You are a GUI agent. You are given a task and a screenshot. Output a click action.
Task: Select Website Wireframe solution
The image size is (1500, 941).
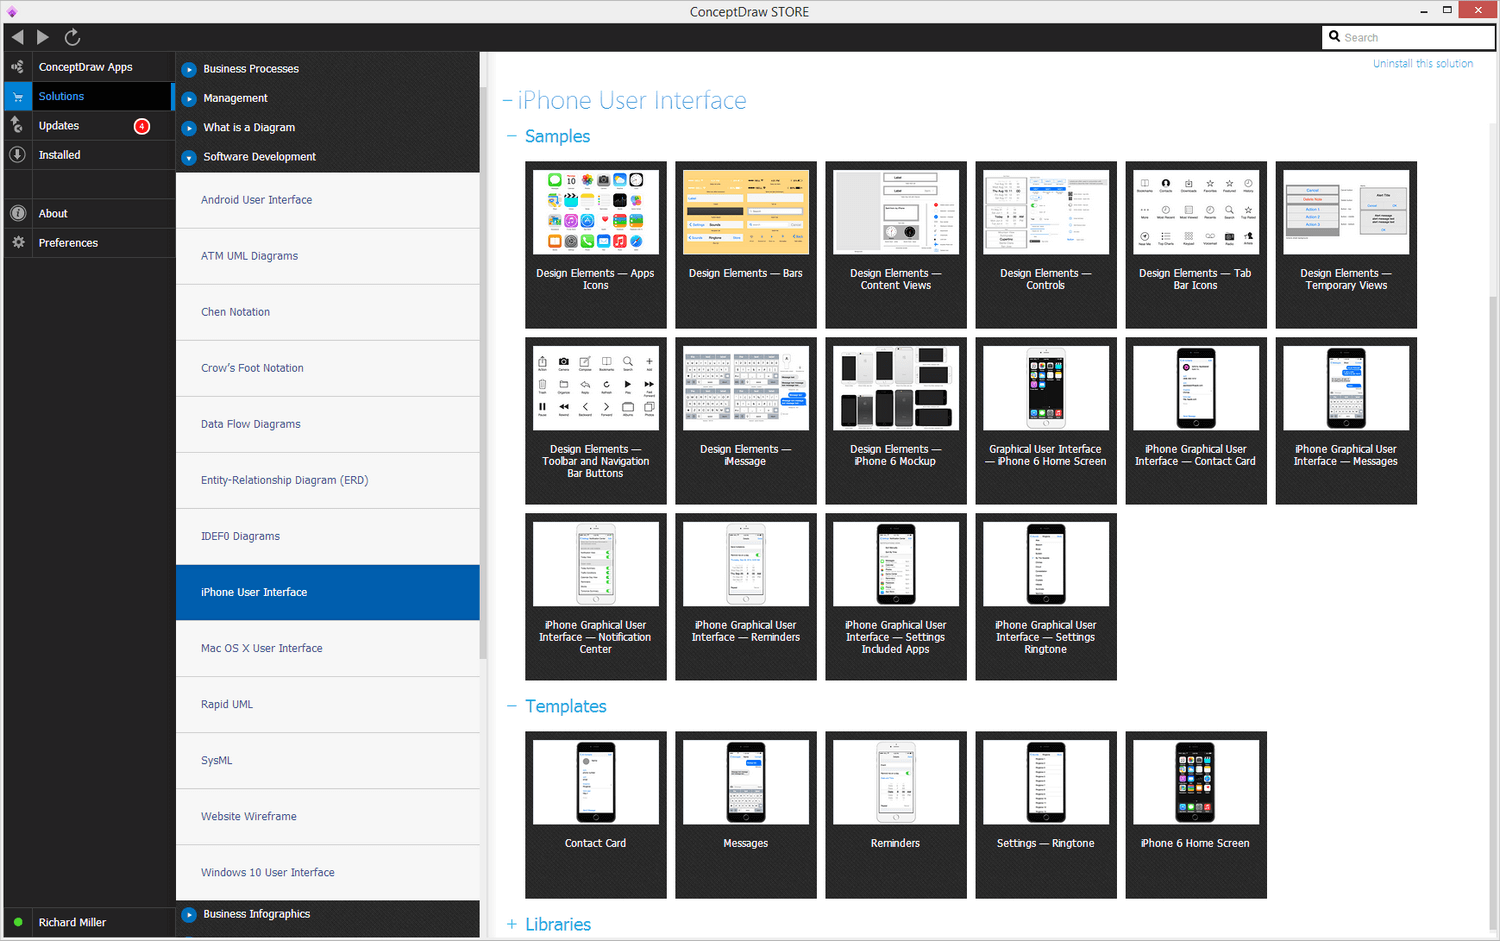pos(327,816)
